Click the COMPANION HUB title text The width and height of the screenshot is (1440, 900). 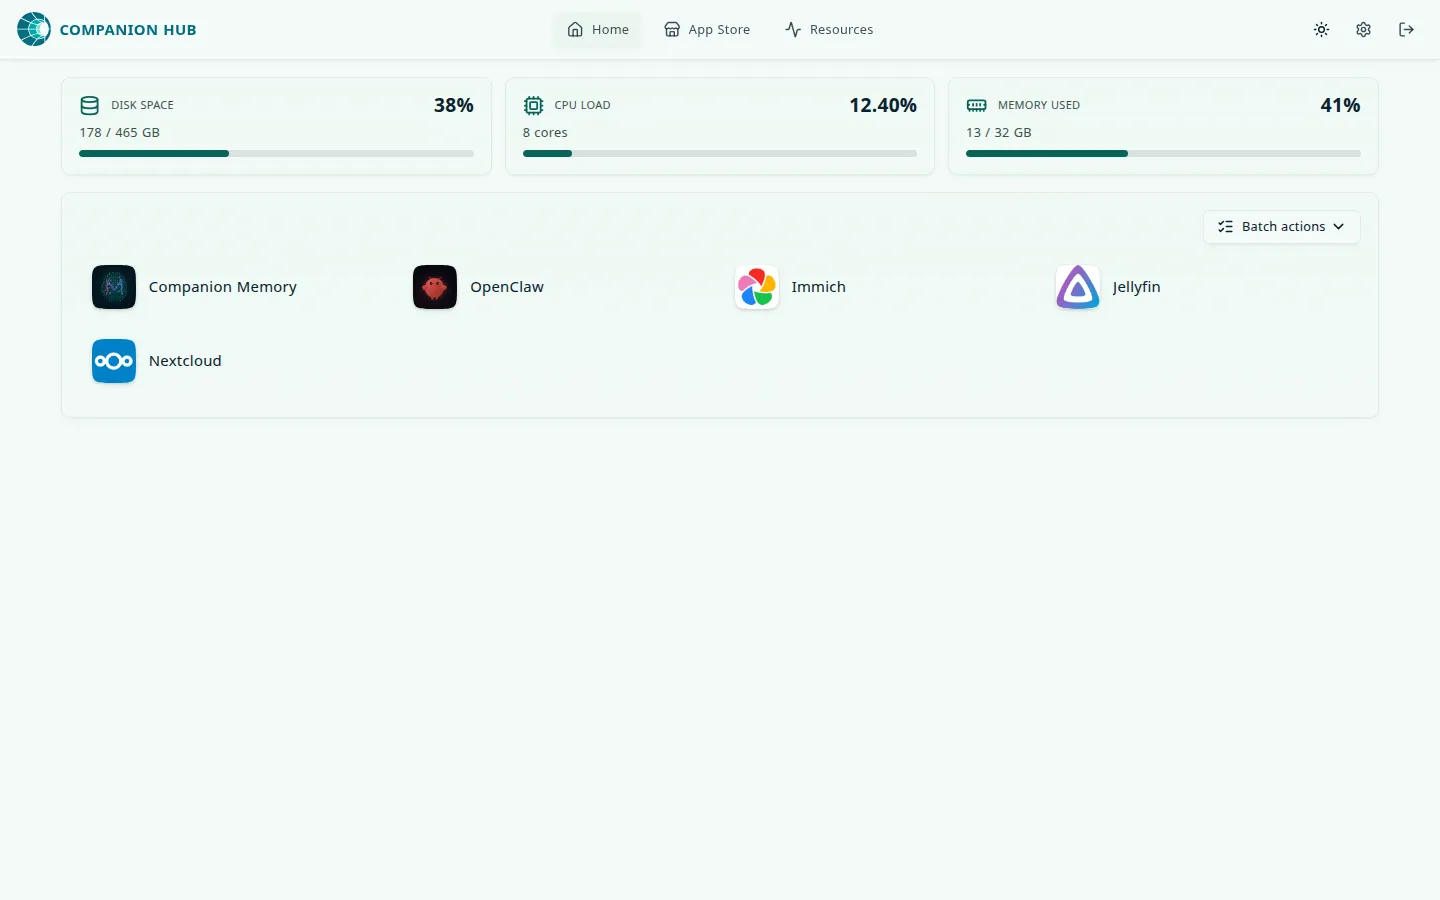128,30
